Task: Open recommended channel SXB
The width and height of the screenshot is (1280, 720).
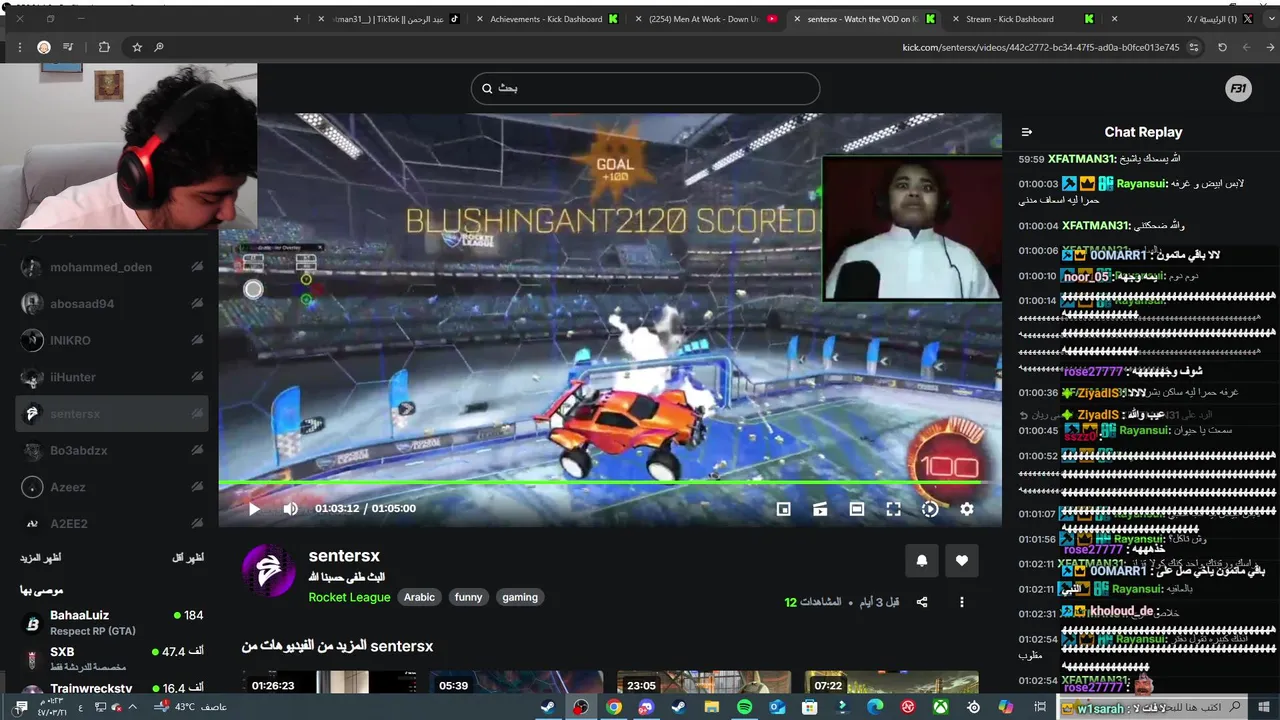Action: click(112, 659)
